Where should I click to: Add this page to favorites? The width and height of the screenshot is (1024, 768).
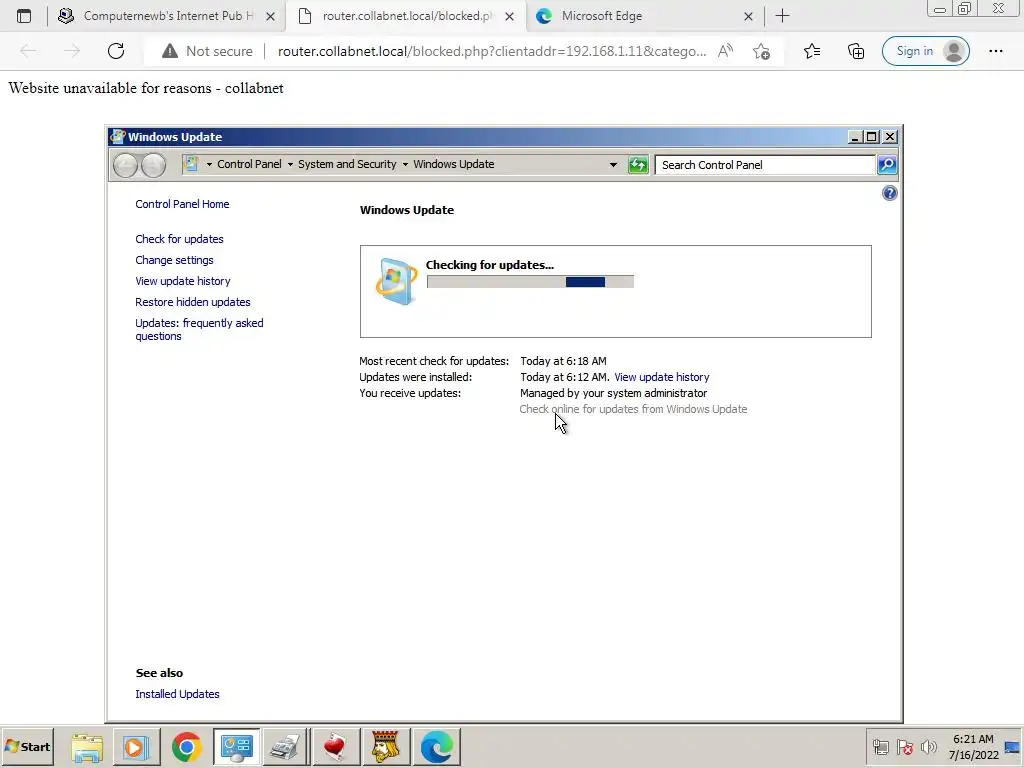tap(761, 51)
